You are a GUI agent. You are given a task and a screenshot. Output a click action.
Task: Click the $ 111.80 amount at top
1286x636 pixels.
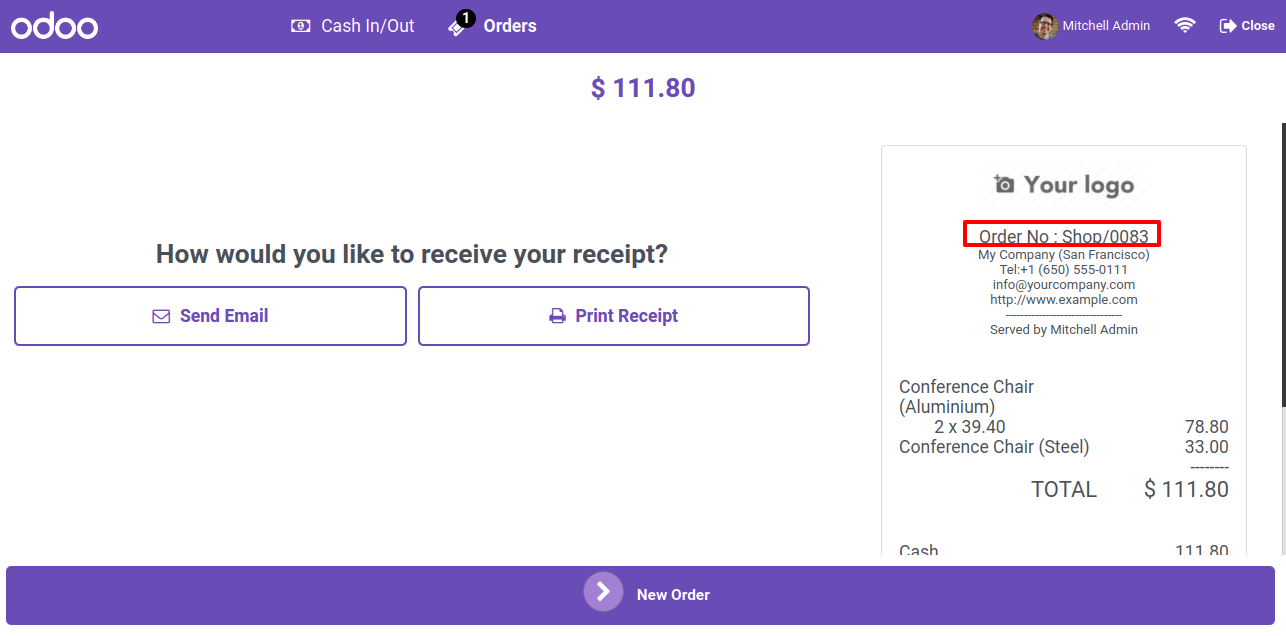click(x=643, y=88)
